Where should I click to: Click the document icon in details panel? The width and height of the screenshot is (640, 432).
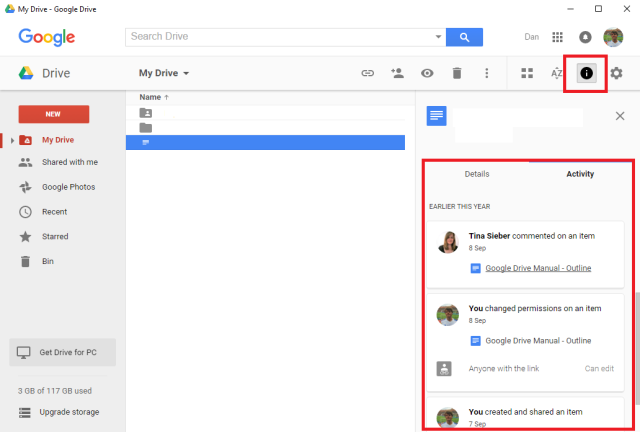436,116
